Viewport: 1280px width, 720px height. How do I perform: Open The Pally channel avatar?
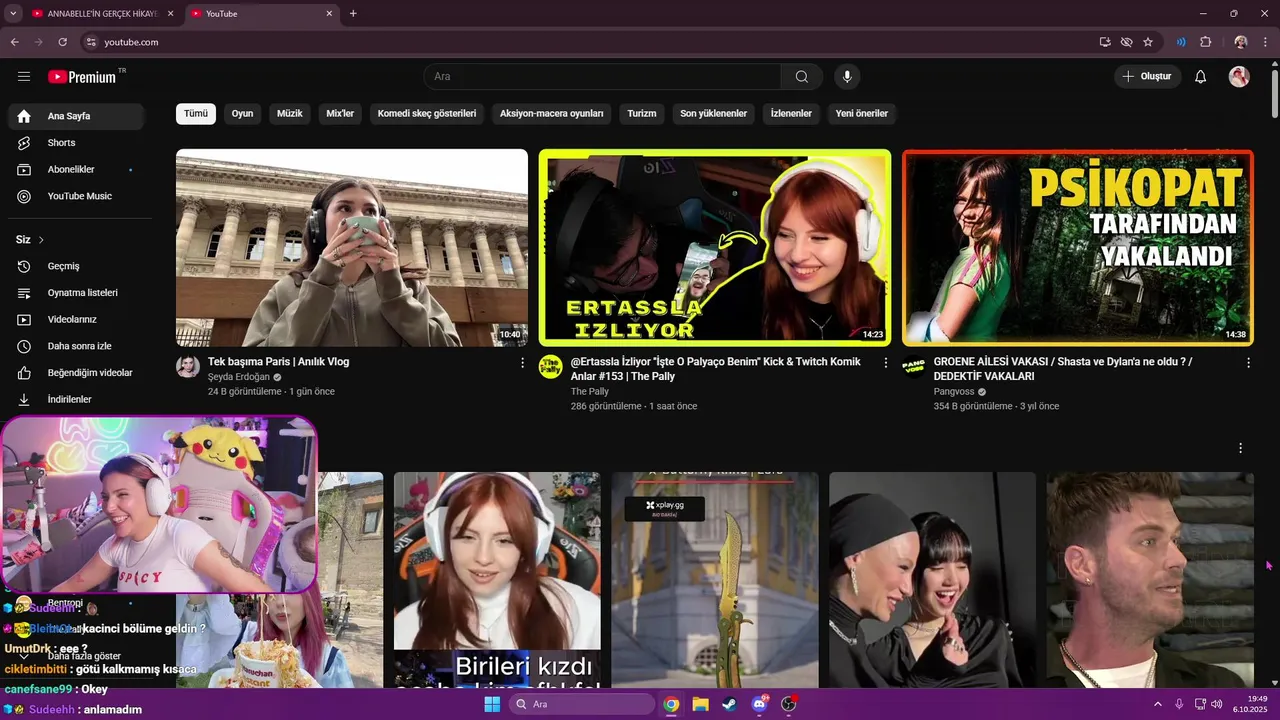(551, 366)
